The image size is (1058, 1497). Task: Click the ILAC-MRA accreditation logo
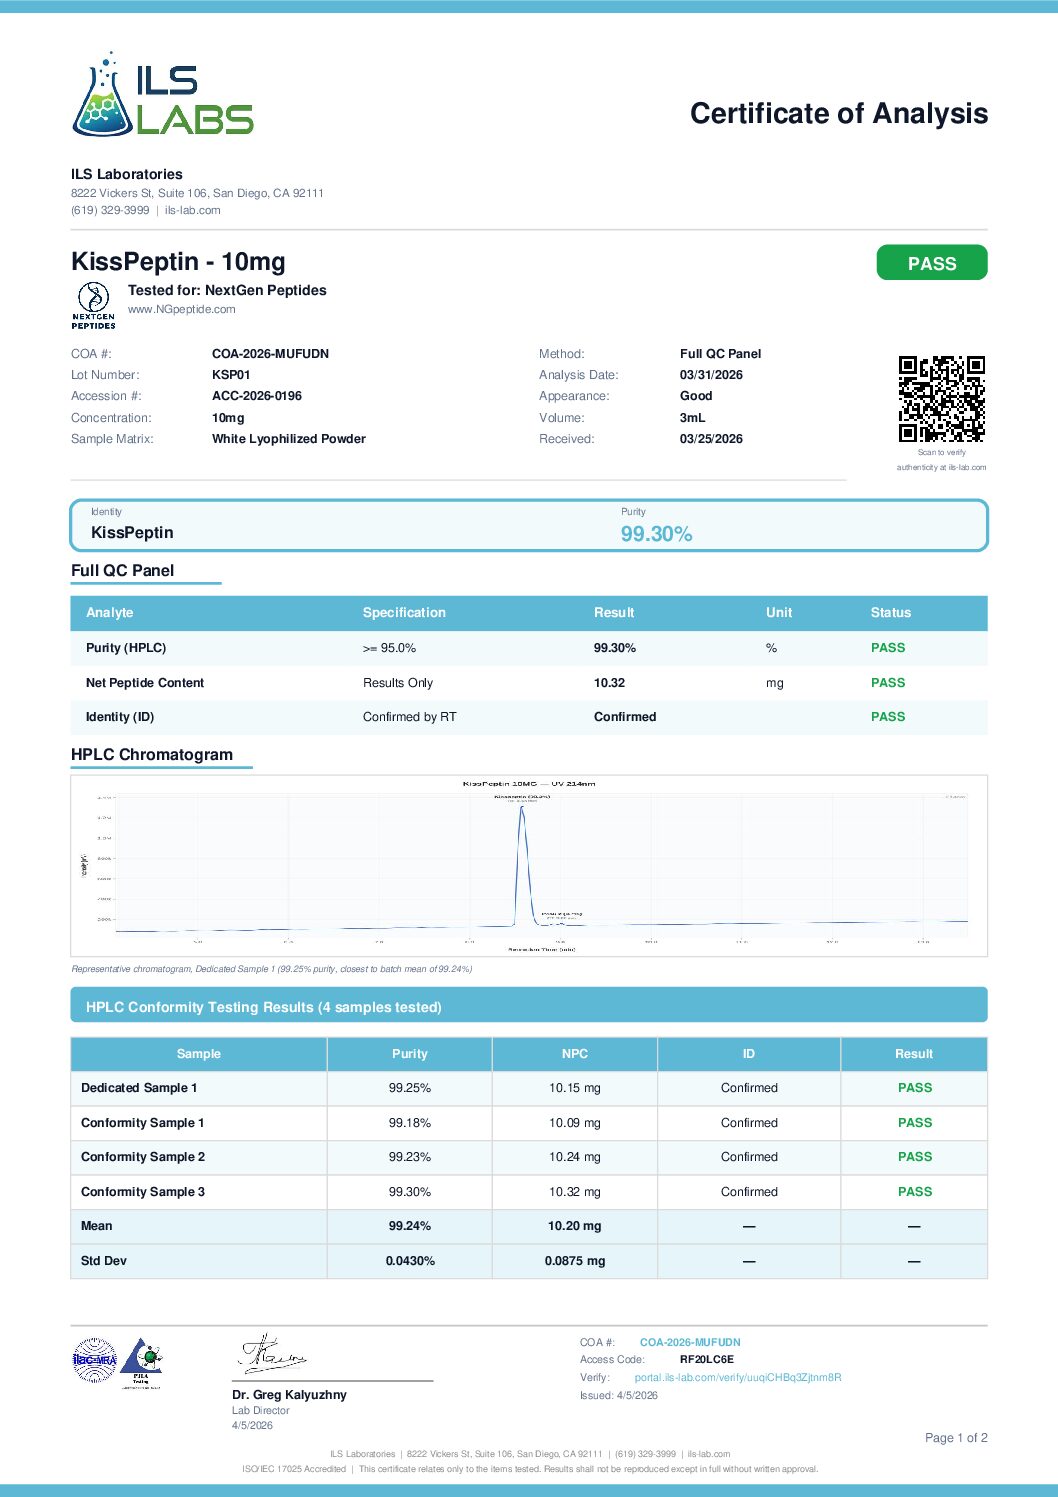pyautogui.click(x=94, y=1360)
